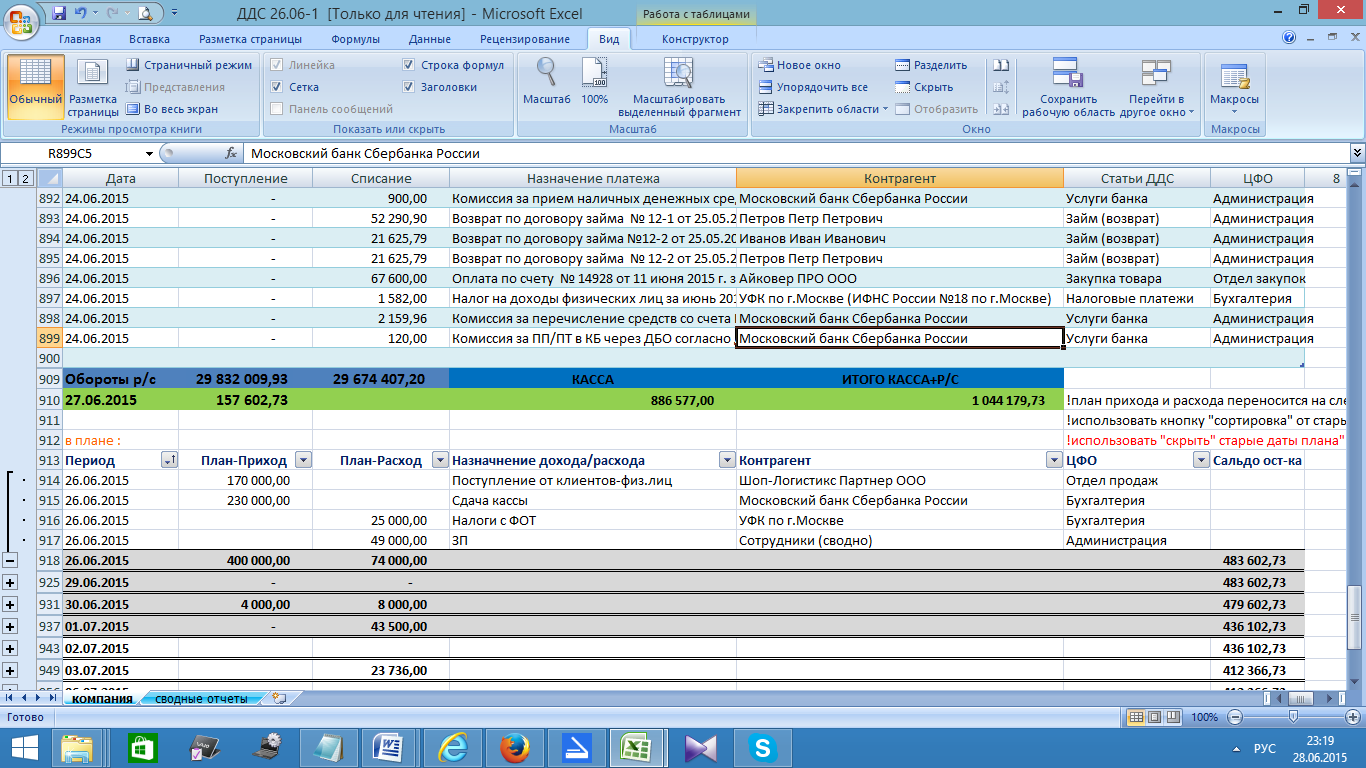Click Упорядочить все

pyautogui.click(x=813, y=87)
